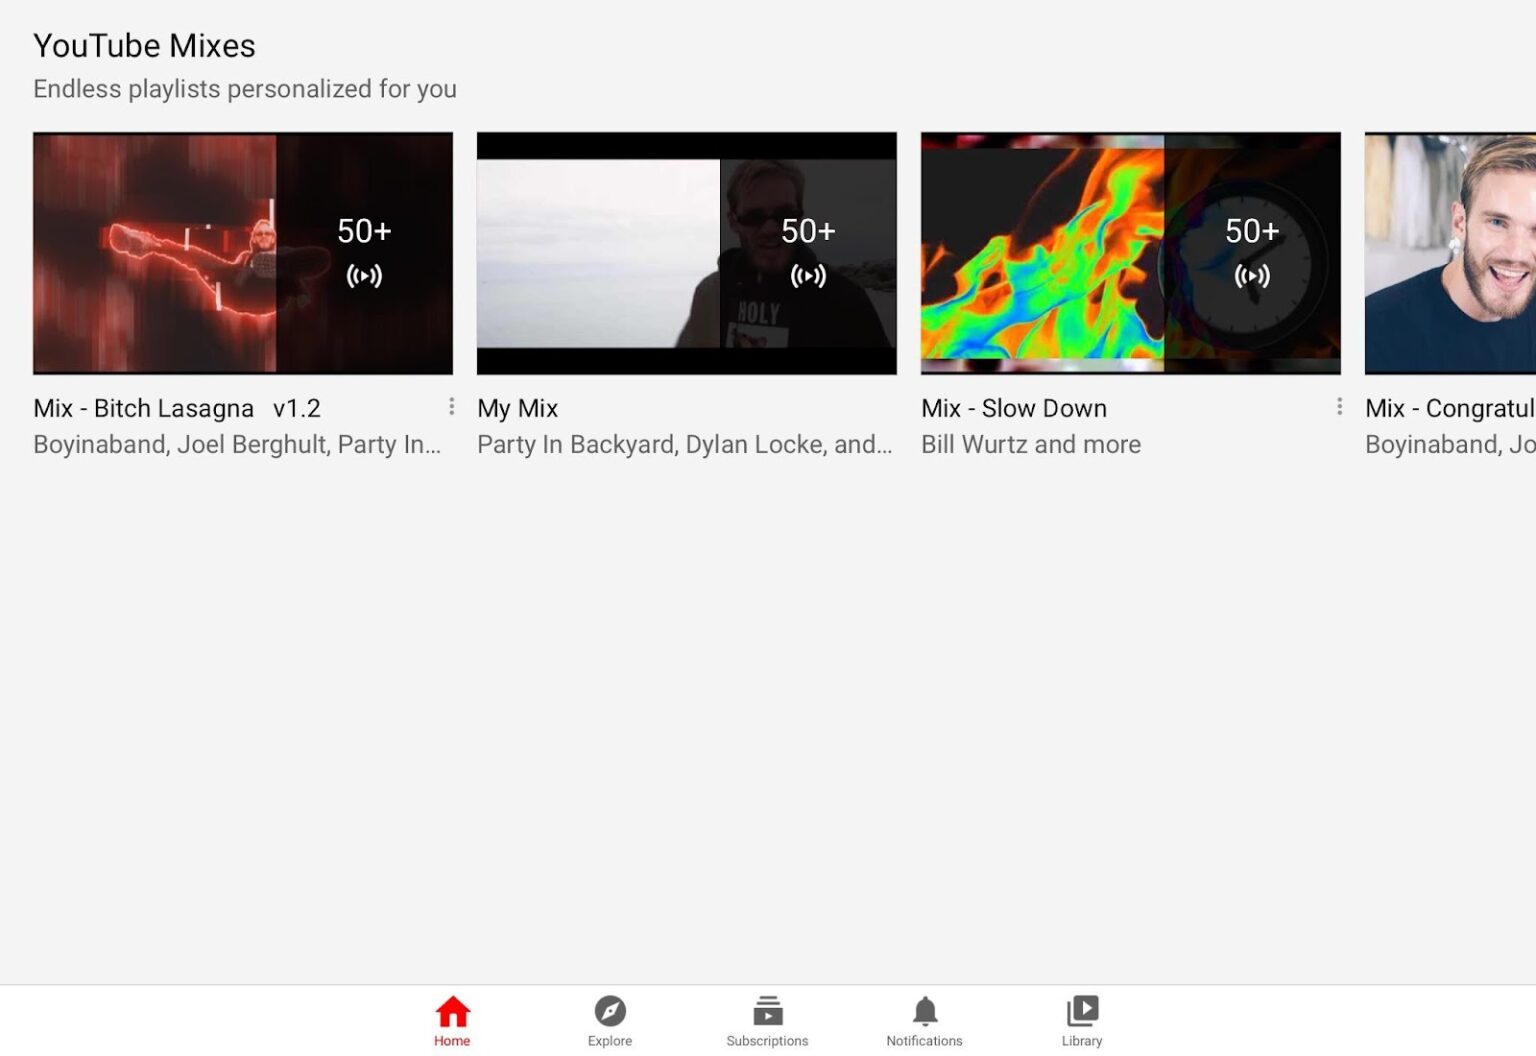This screenshot has height=1056, width=1536.
Task: Select the Endless playlists personalized for you subtitle
Action: pyautogui.click(x=245, y=89)
